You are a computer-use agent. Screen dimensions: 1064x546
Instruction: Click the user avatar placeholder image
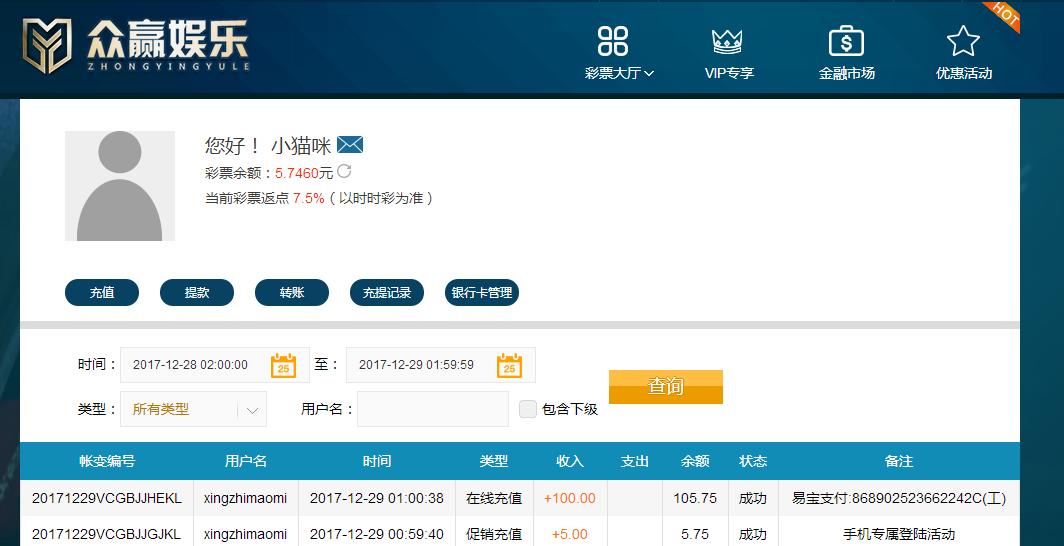point(120,186)
